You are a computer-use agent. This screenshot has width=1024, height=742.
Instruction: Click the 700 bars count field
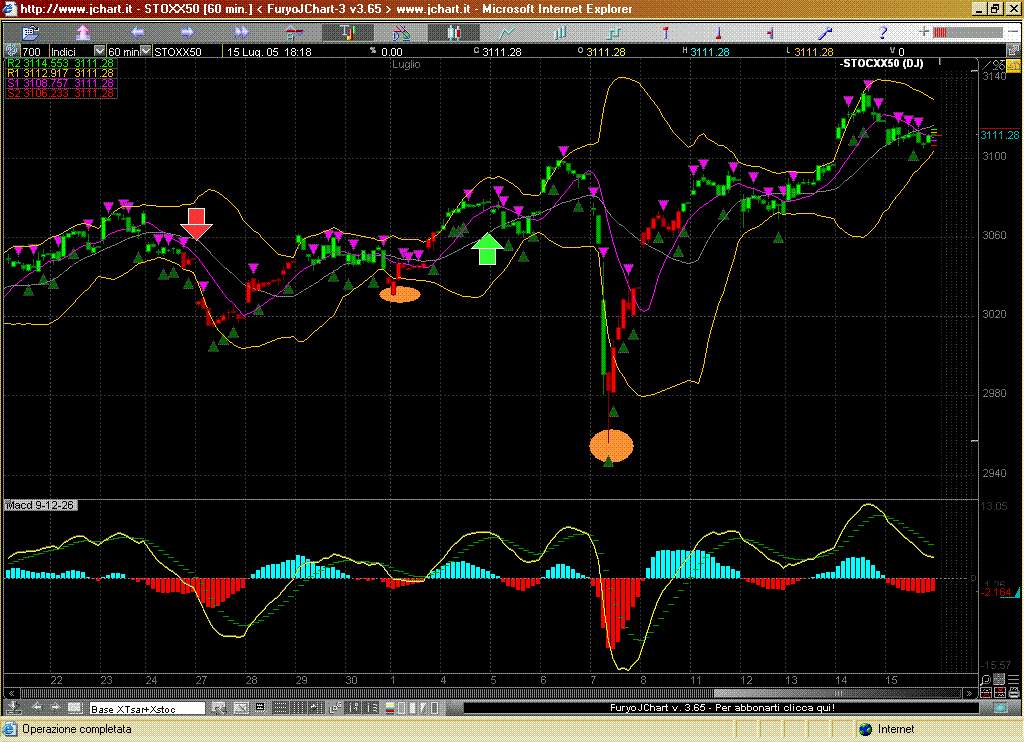31,51
